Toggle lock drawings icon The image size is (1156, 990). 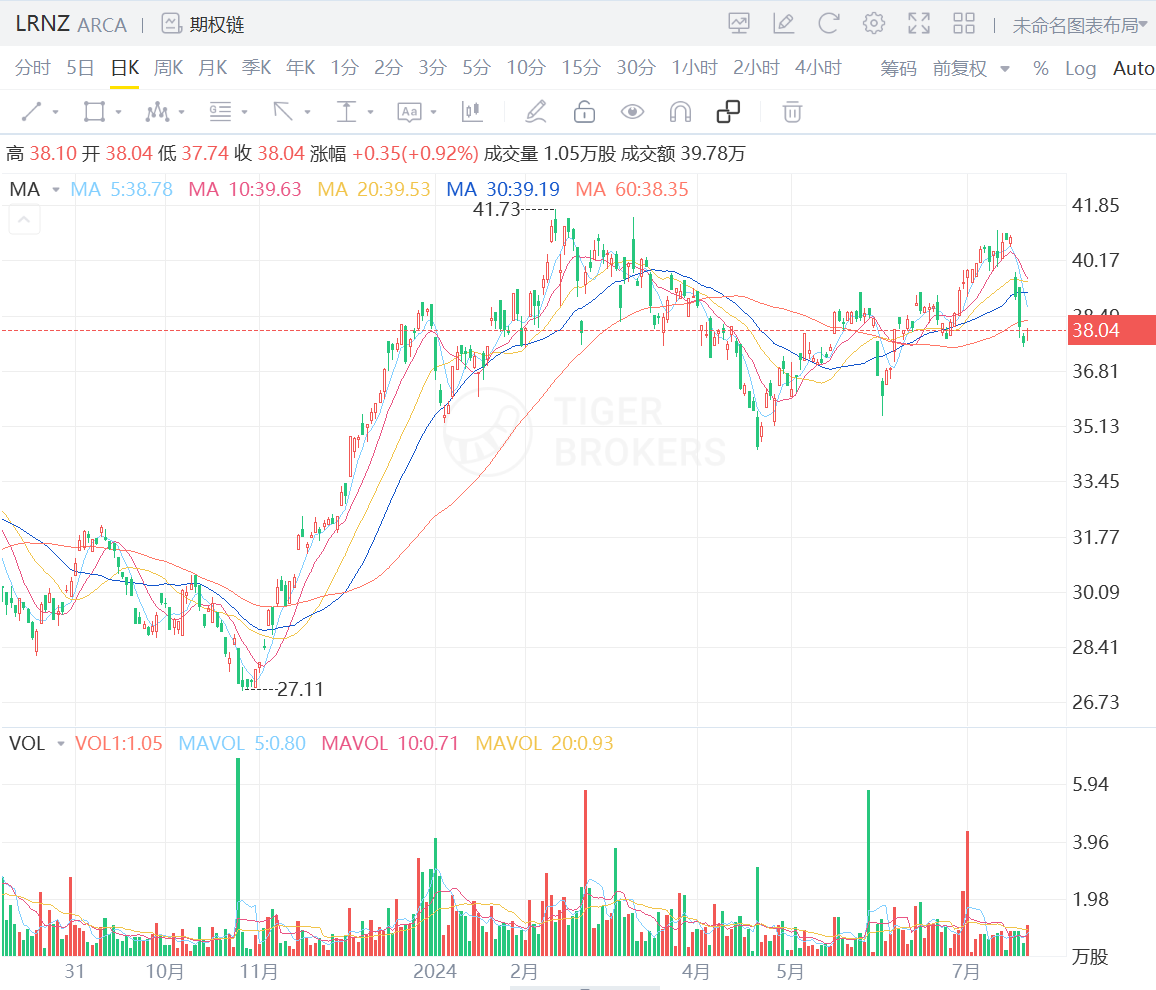pos(584,112)
